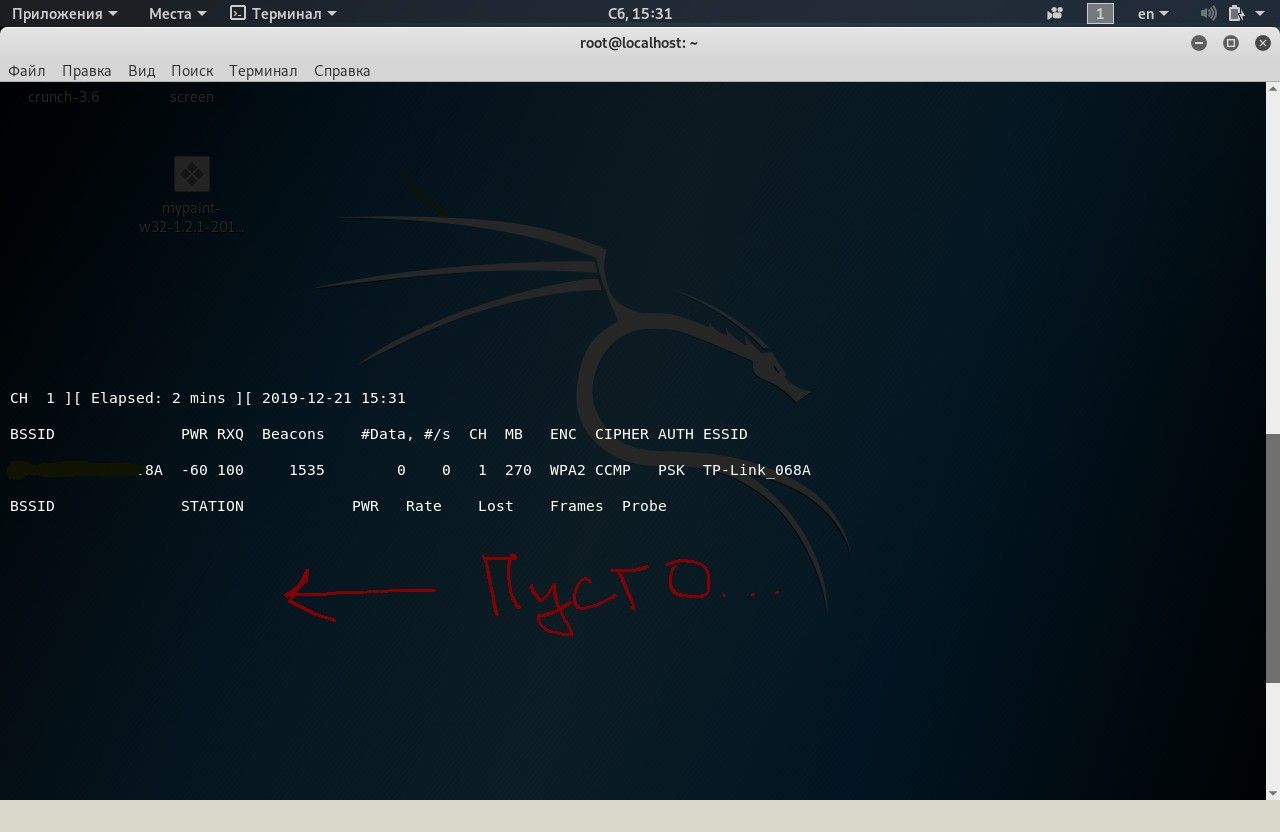This screenshot has width=1280, height=832.
Task: Click the root@localhost: ~ window title
Action: tap(639, 43)
